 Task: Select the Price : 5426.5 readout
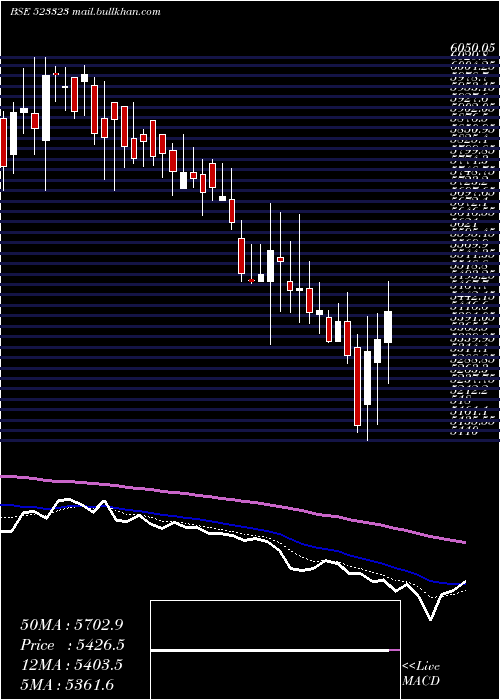[x=72, y=645]
